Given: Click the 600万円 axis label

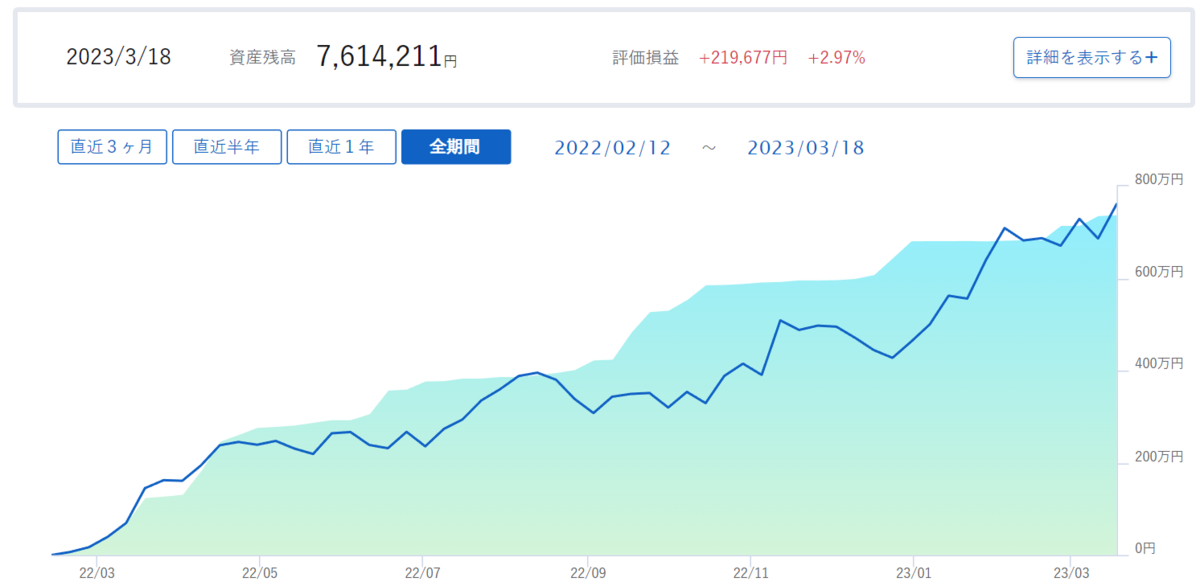Looking at the screenshot, I should pos(1158,272).
